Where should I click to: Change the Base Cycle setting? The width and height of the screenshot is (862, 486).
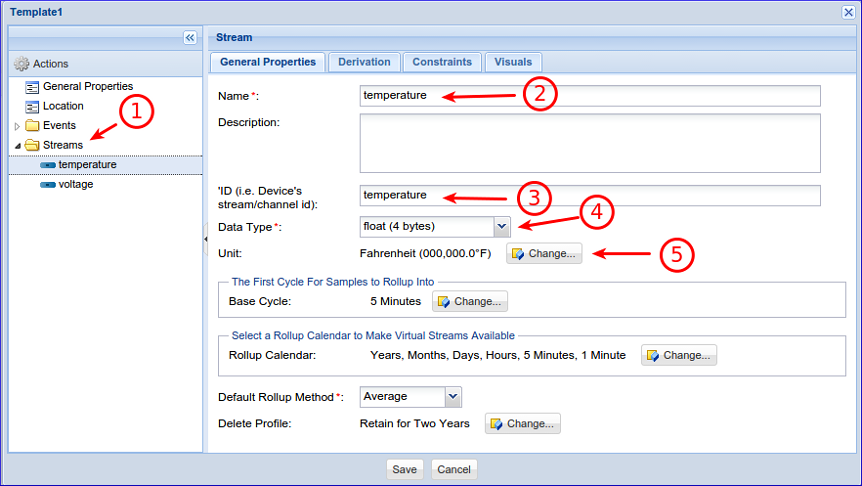point(470,301)
